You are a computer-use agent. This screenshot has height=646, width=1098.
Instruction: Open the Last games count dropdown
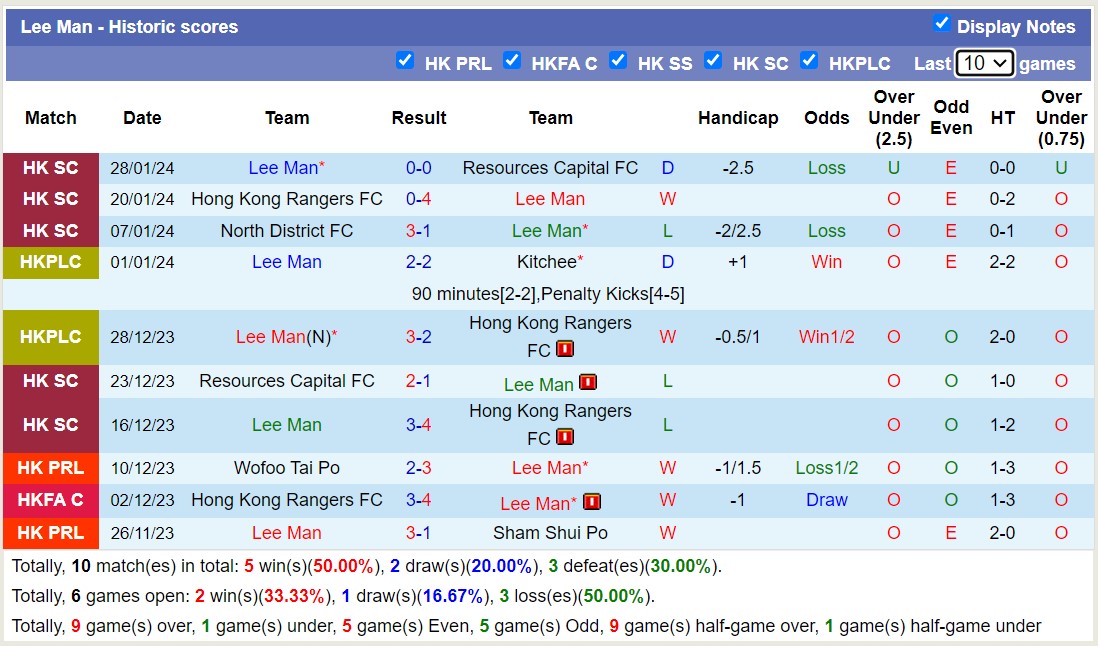click(x=985, y=62)
